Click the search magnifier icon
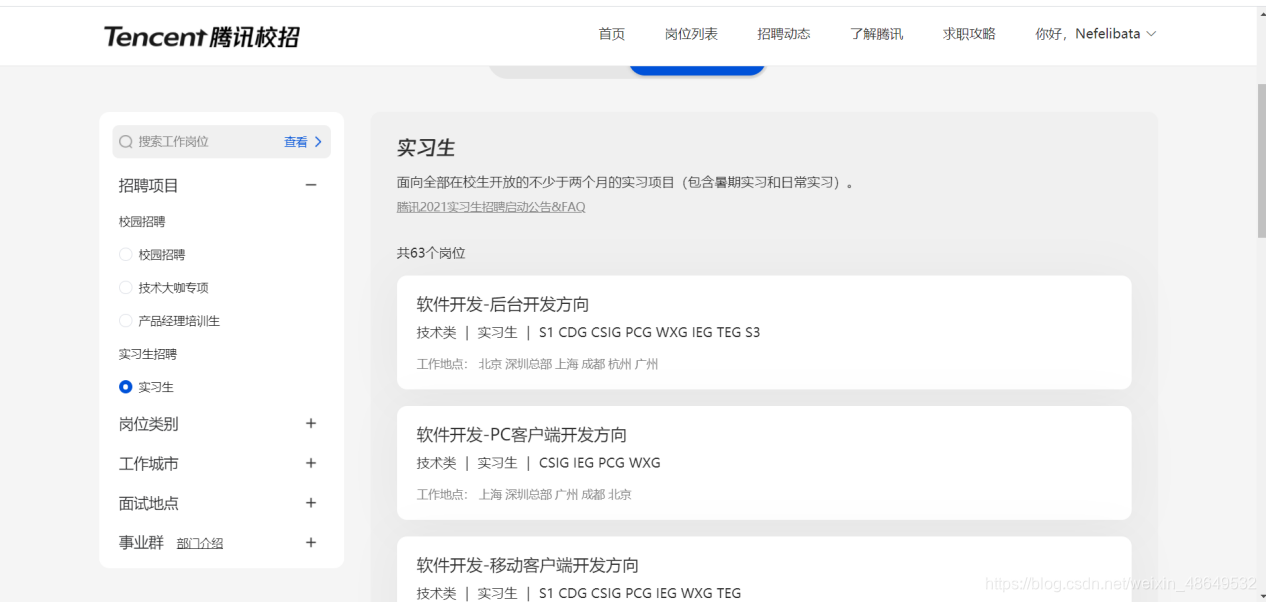 point(126,142)
